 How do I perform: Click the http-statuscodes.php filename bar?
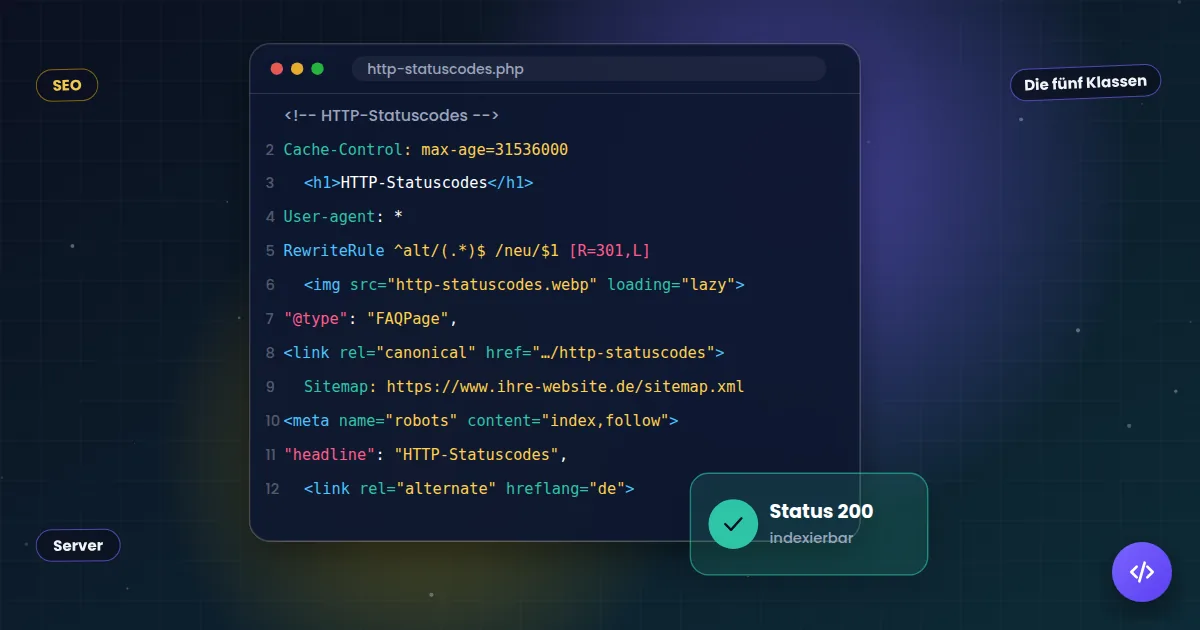point(588,69)
